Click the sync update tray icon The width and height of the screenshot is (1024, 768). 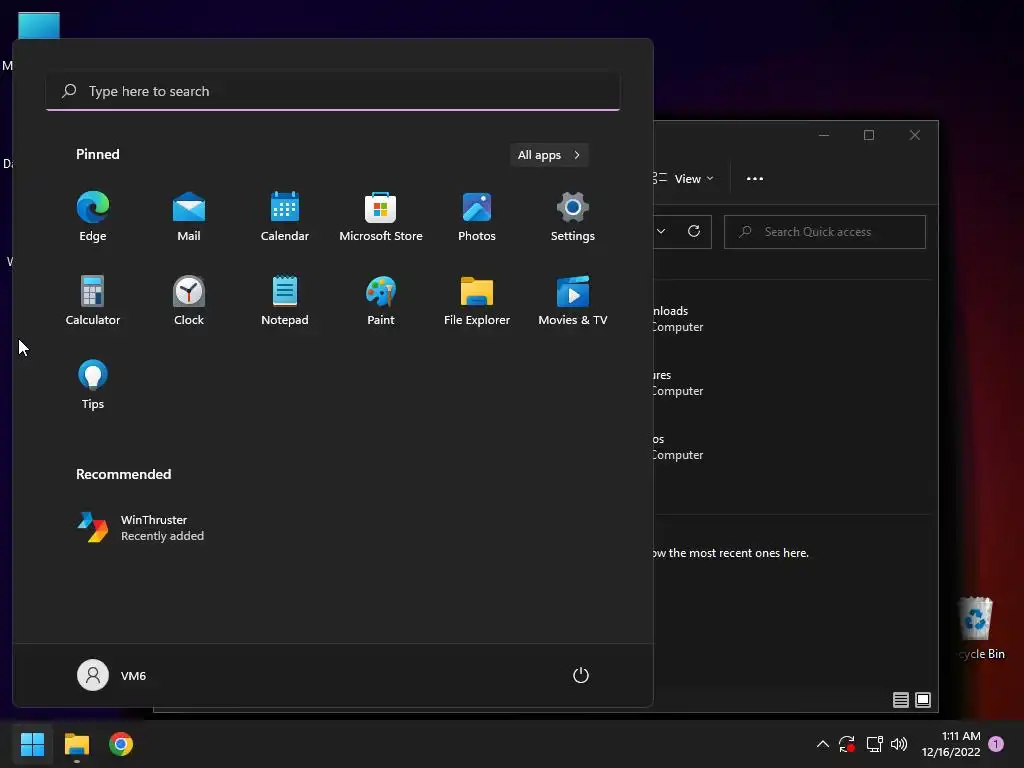point(847,744)
